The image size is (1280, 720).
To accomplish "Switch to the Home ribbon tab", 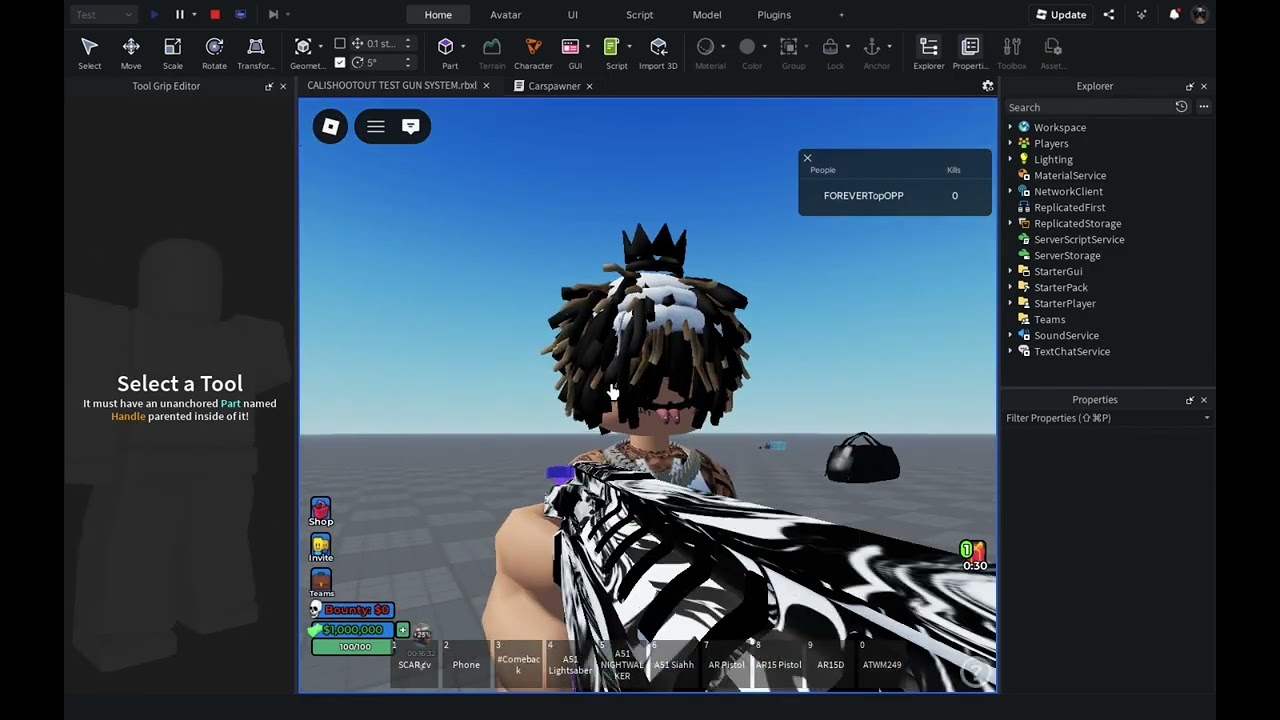I will [x=438, y=15].
